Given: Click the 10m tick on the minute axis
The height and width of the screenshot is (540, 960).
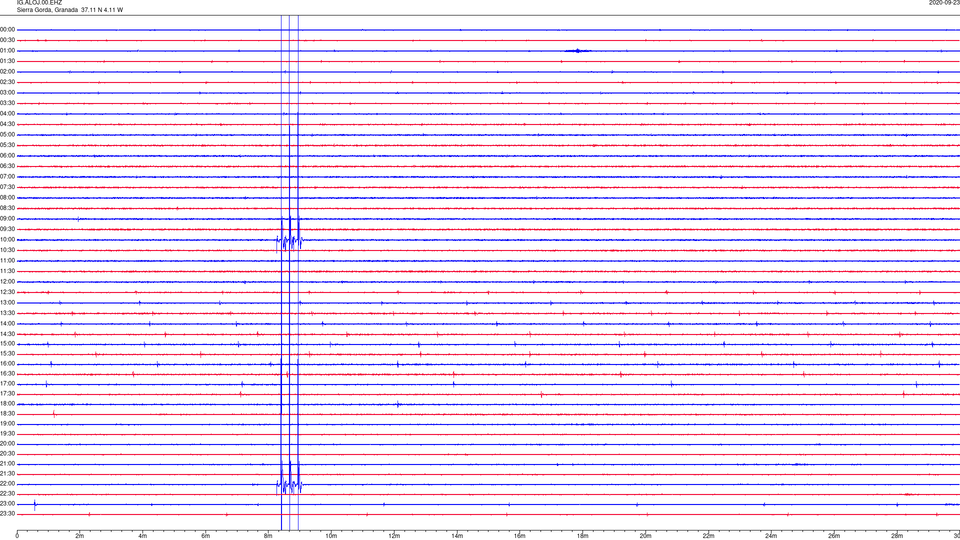Looking at the screenshot, I should coord(331,536).
